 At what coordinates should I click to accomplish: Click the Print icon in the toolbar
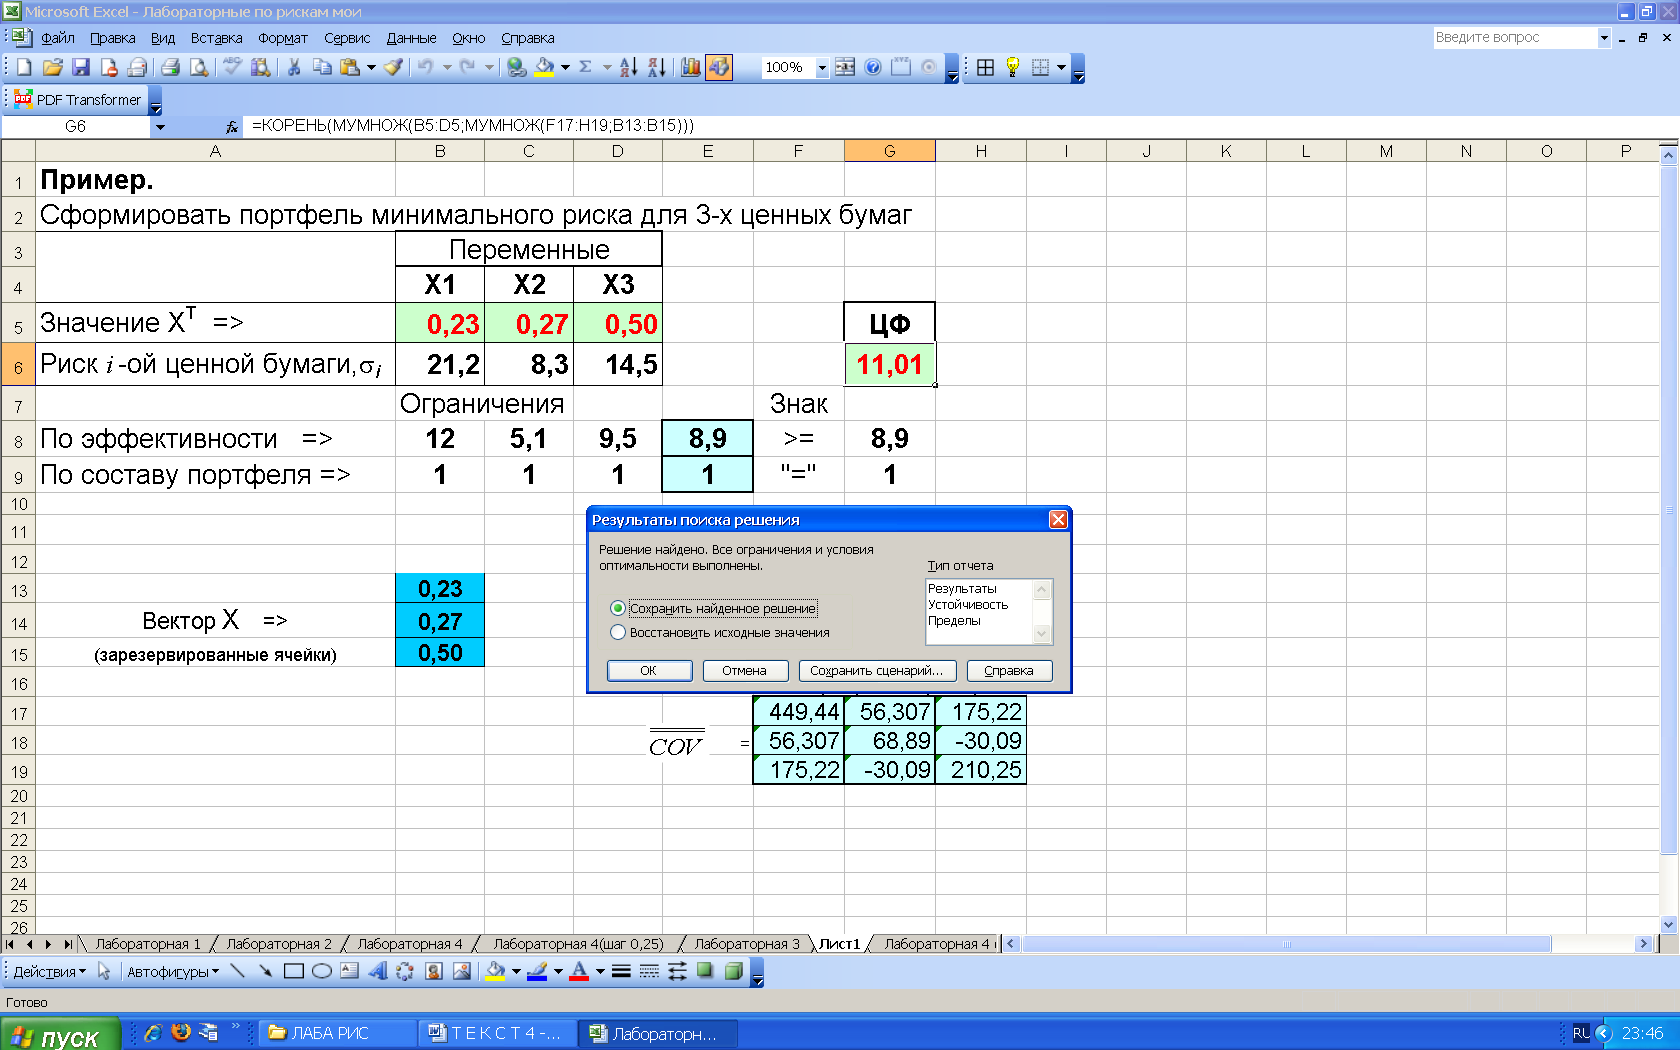171,67
